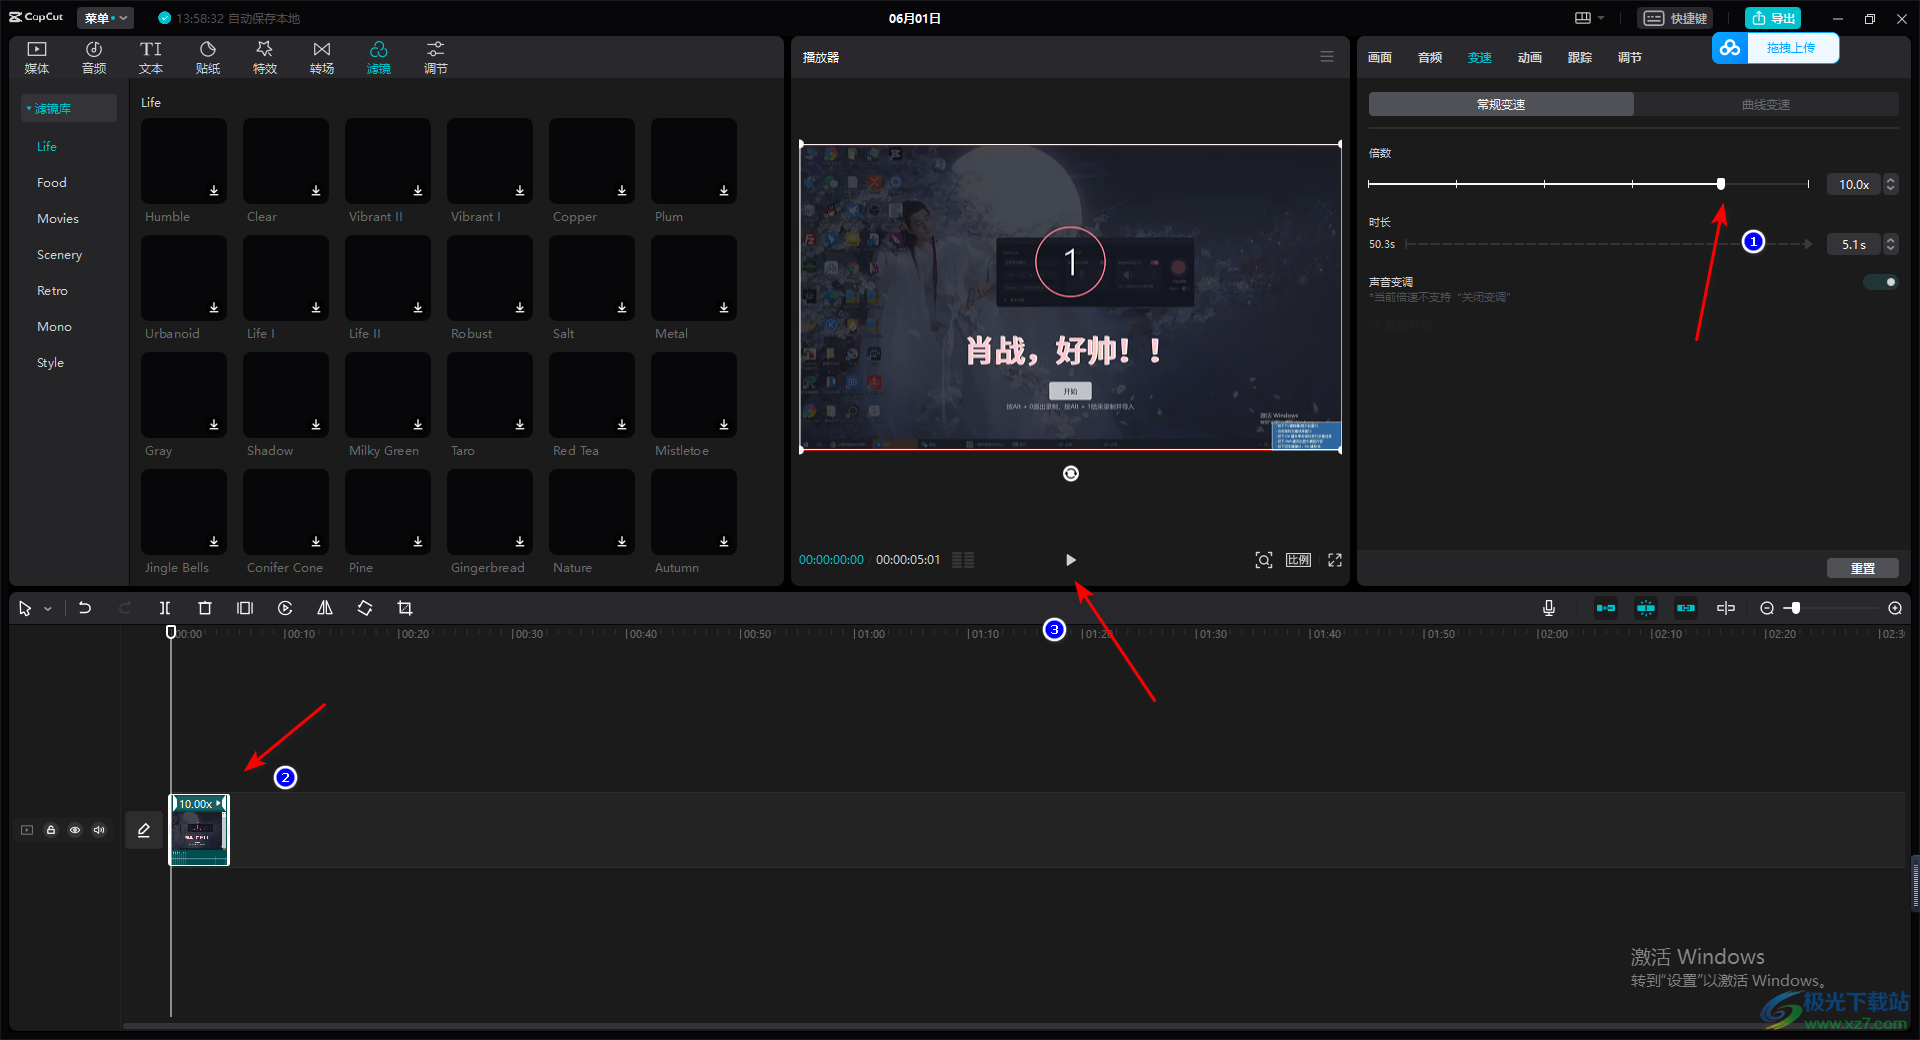
Task: Click the 快捷键 shortcuts button
Action: [1675, 18]
